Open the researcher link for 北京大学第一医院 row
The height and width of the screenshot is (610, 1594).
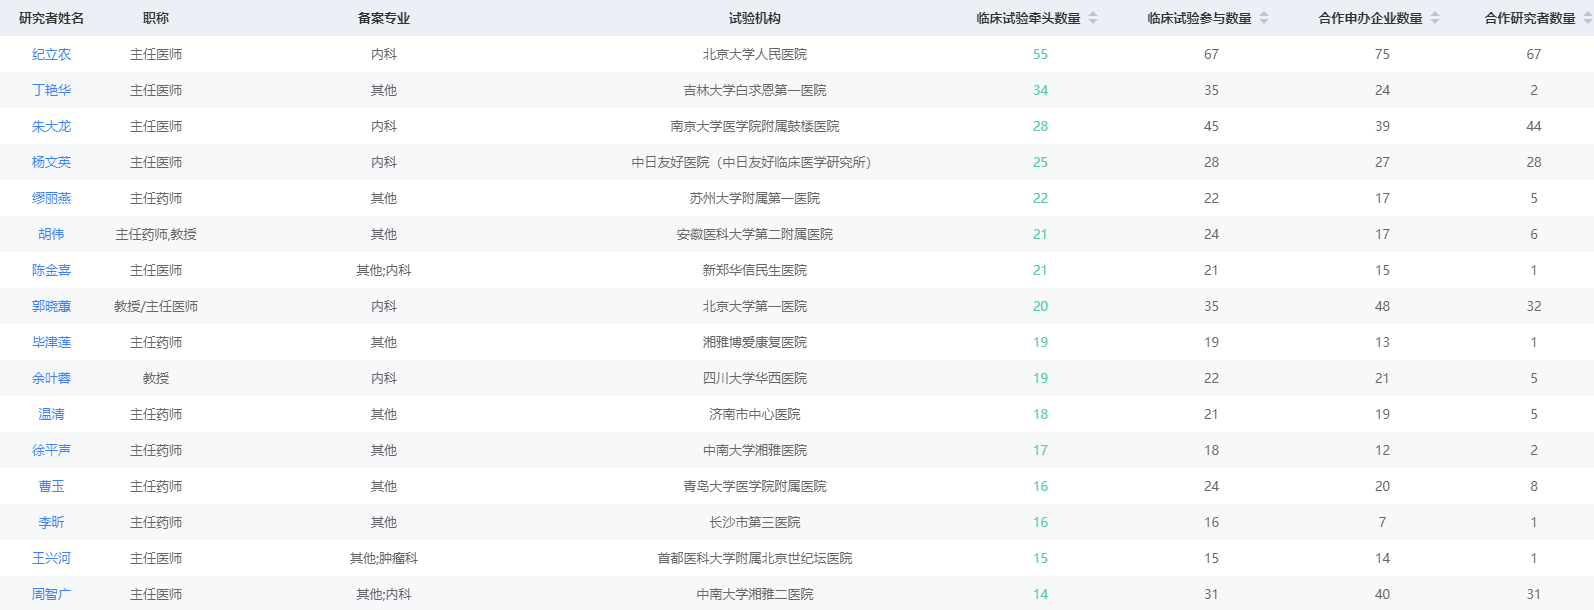51,306
